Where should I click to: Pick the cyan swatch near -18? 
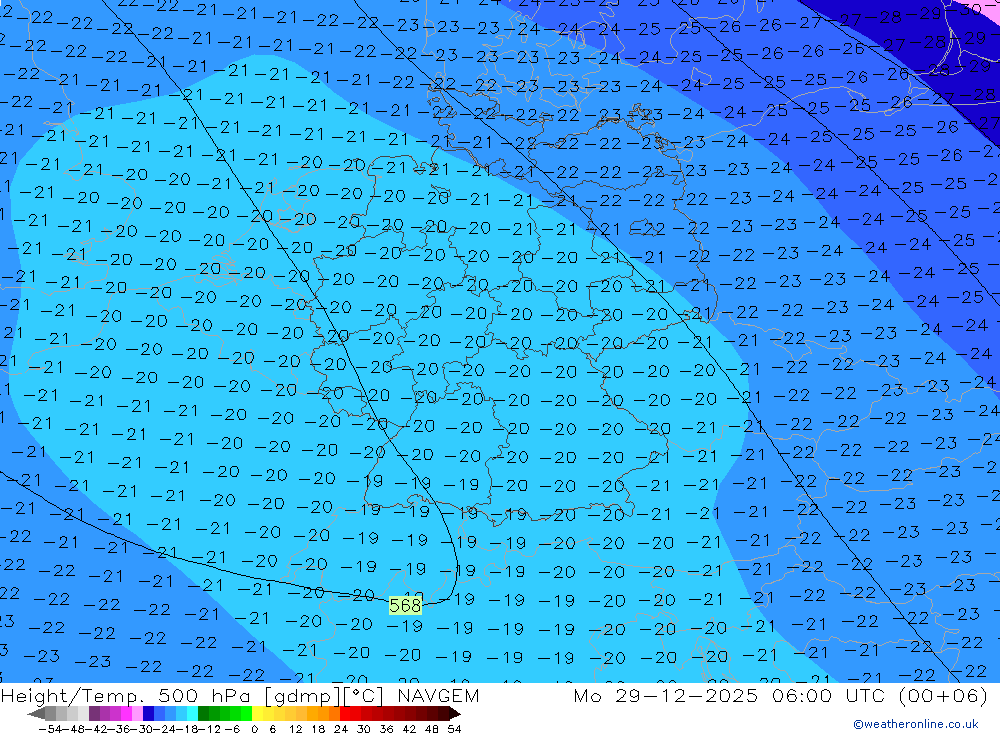191,714
